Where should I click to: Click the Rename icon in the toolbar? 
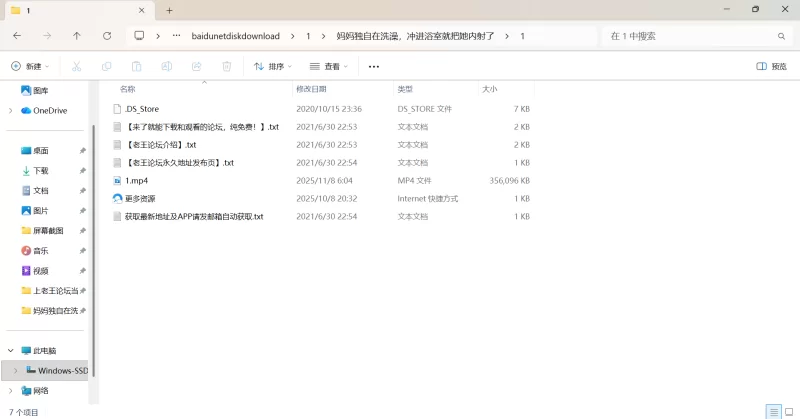pos(166,66)
